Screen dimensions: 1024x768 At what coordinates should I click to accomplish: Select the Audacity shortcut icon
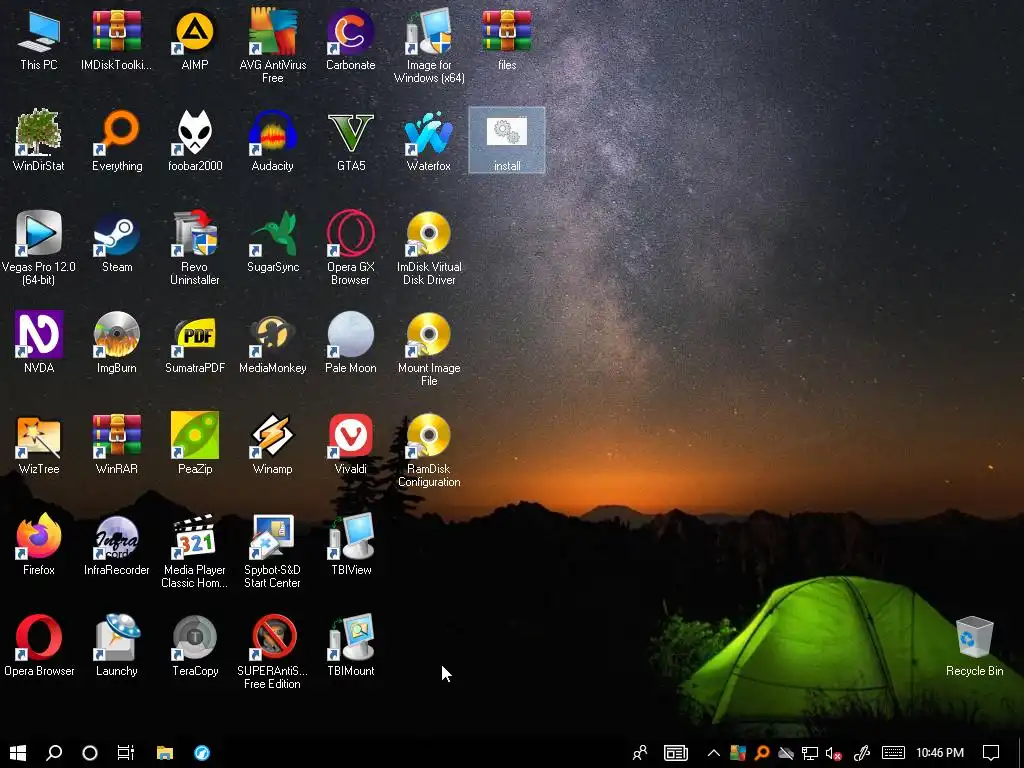pyautogui.click(x=273, y=133)
